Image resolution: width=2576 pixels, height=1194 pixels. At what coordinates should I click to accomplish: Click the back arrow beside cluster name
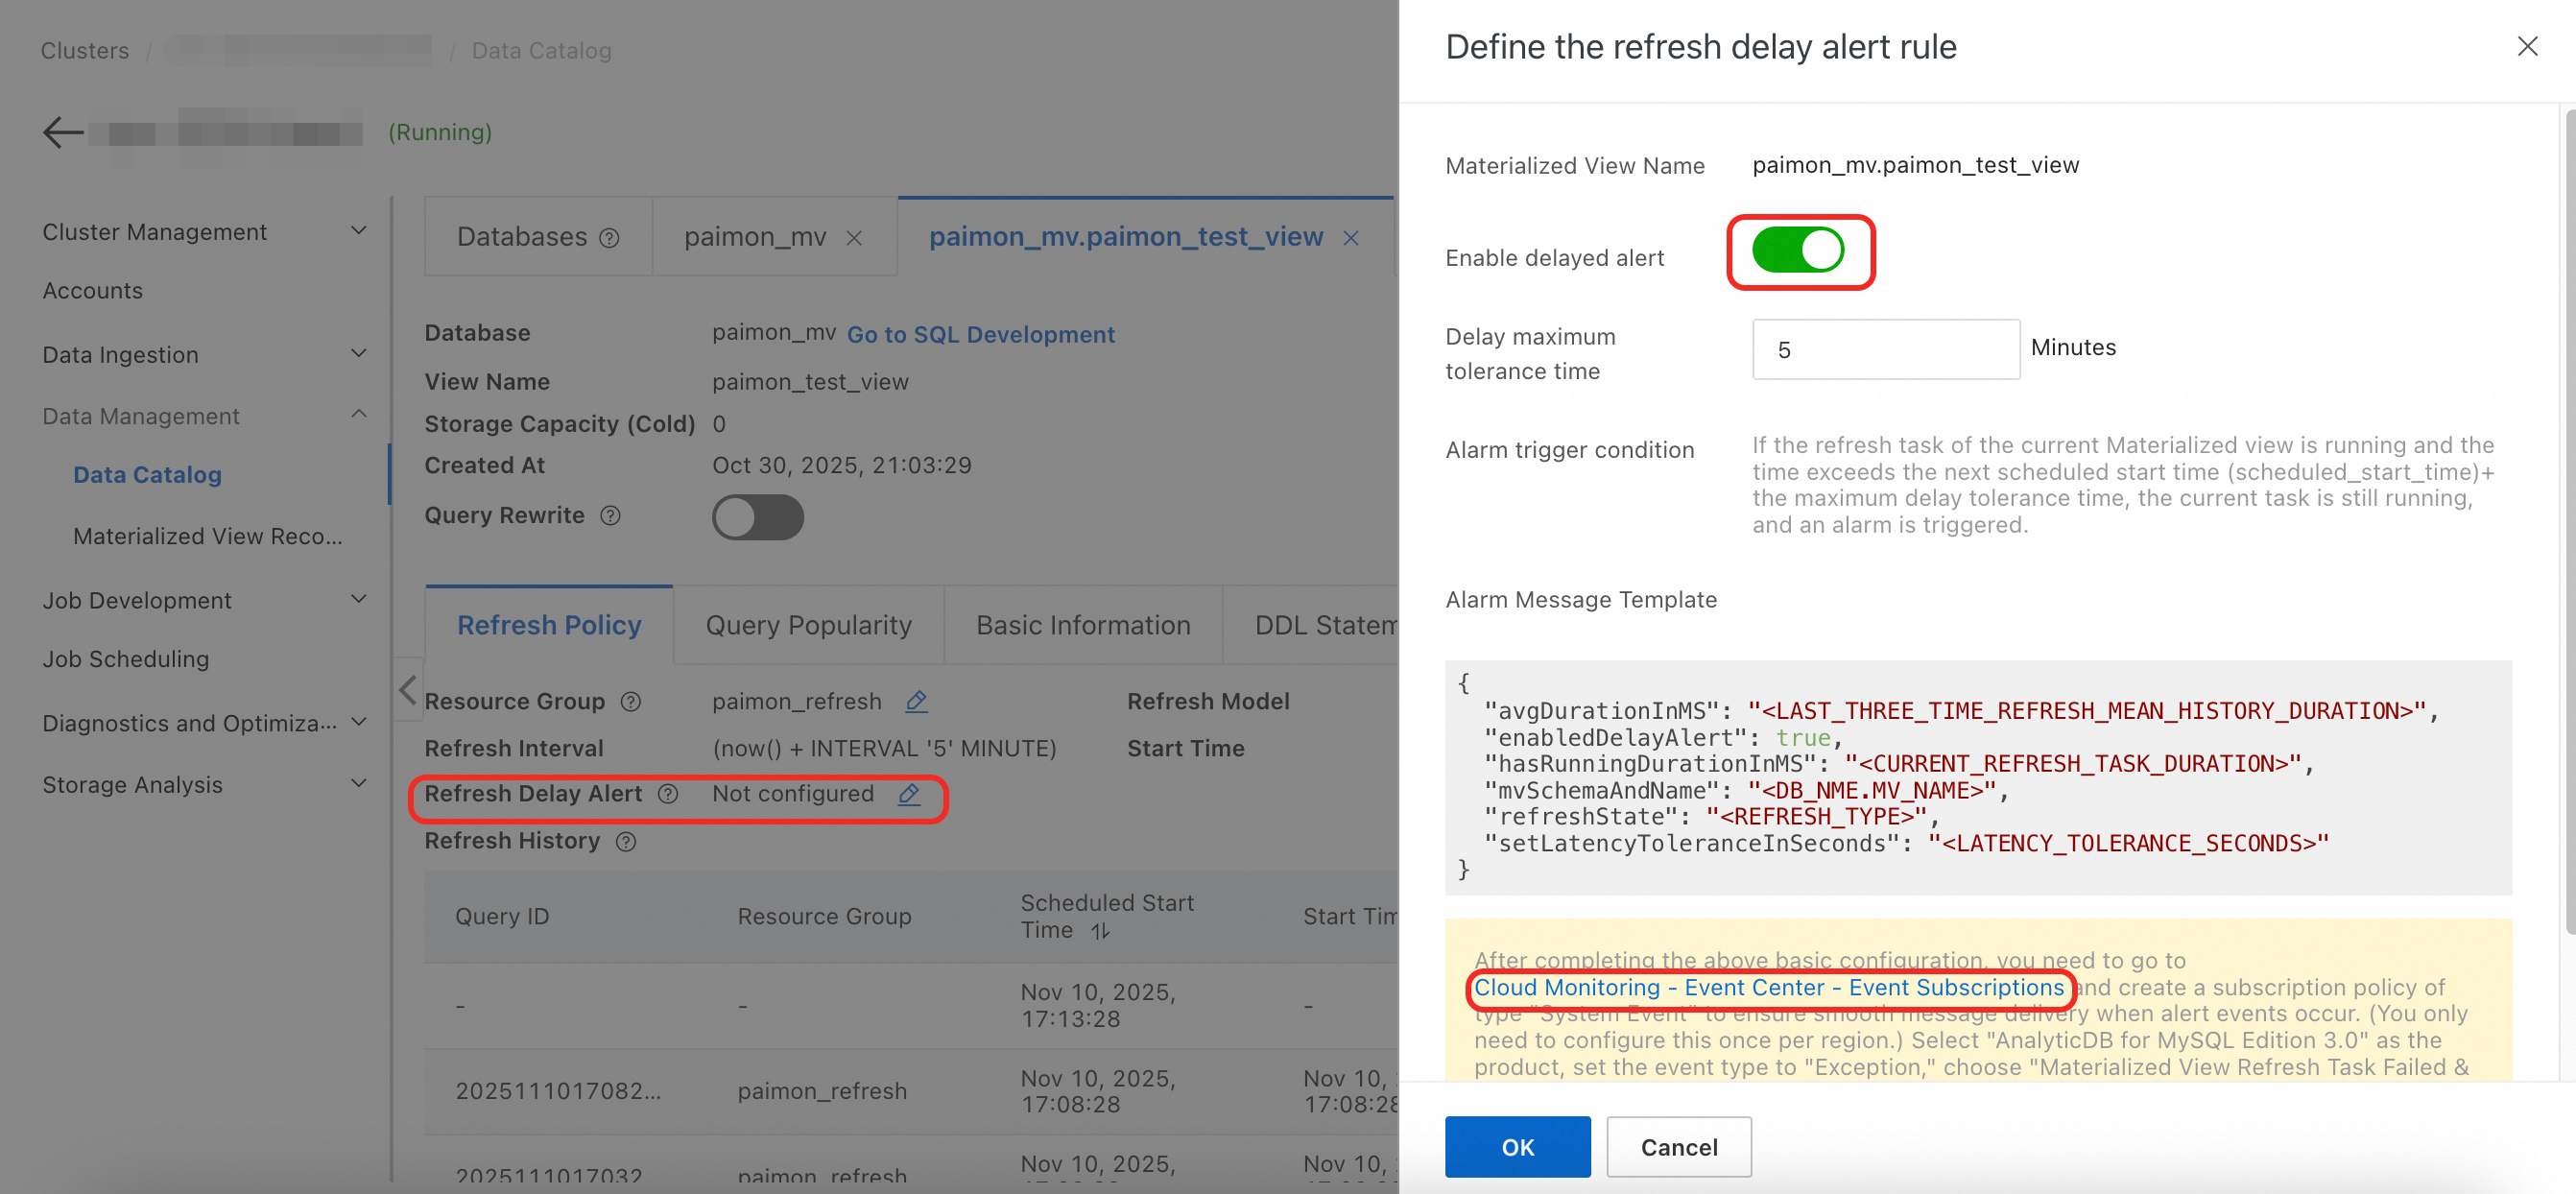click(63, 132)
